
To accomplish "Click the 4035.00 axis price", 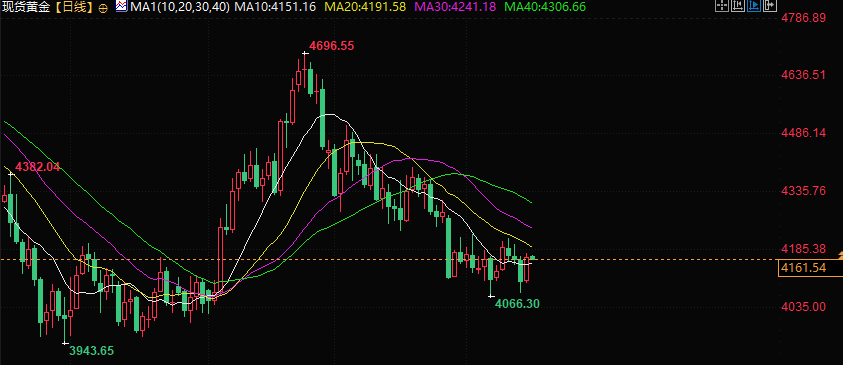I will (x=803, y=306).
